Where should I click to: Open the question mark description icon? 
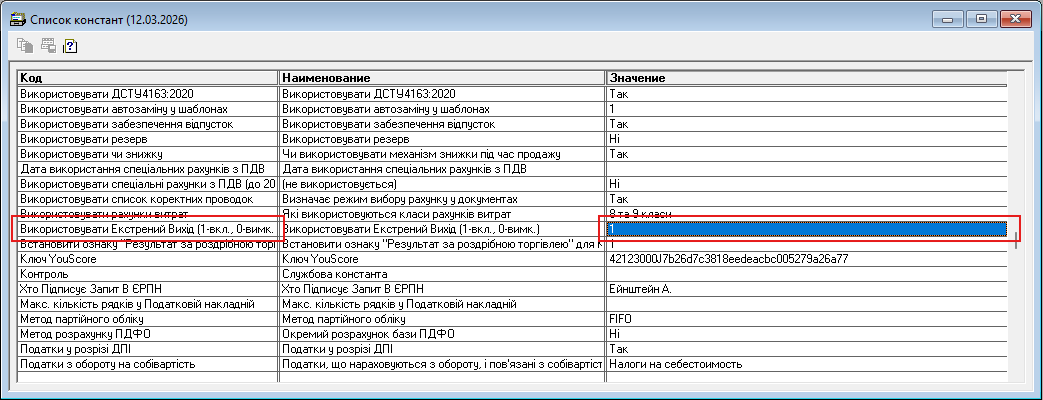70,45
